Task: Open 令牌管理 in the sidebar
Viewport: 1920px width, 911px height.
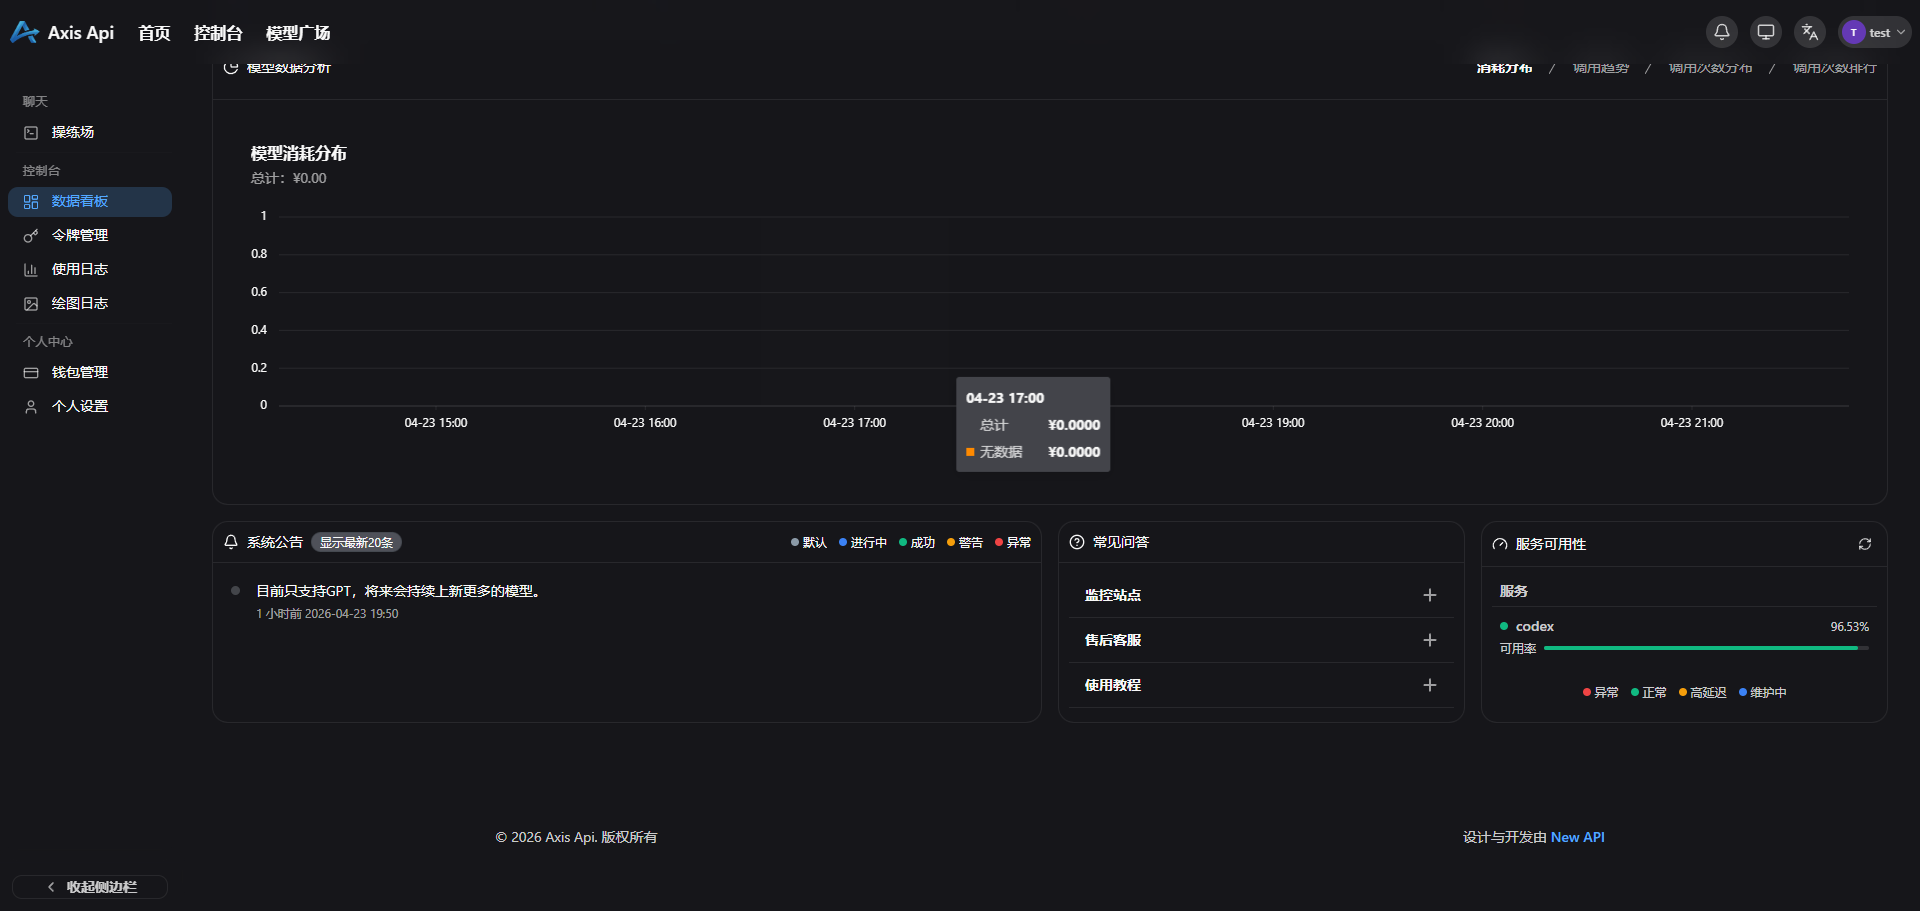Action: click(x=80, y=235)
